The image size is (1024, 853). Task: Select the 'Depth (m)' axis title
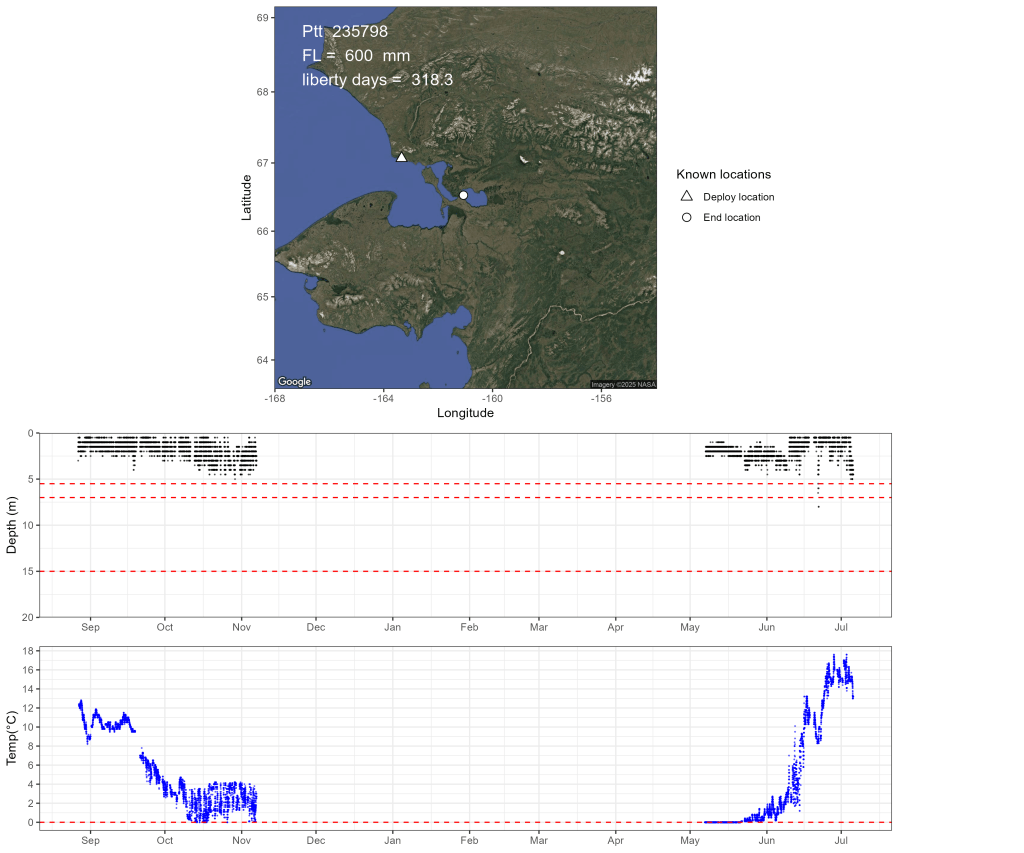[x=12, y=525]
